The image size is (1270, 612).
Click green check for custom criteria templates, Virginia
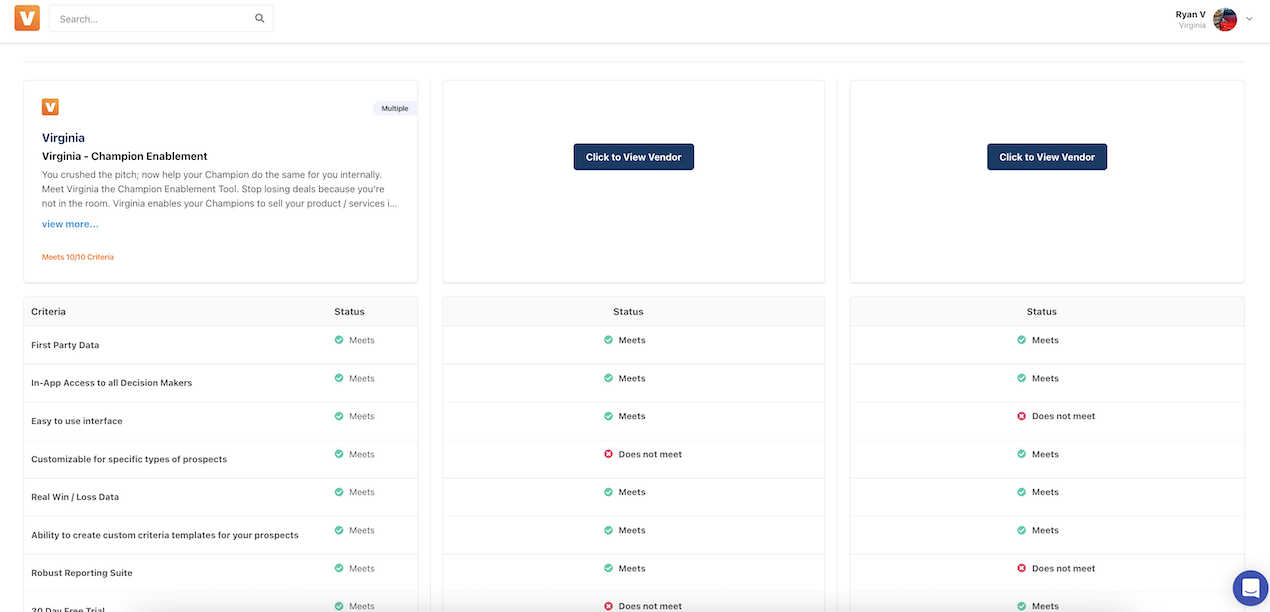(x=339, y=530)
